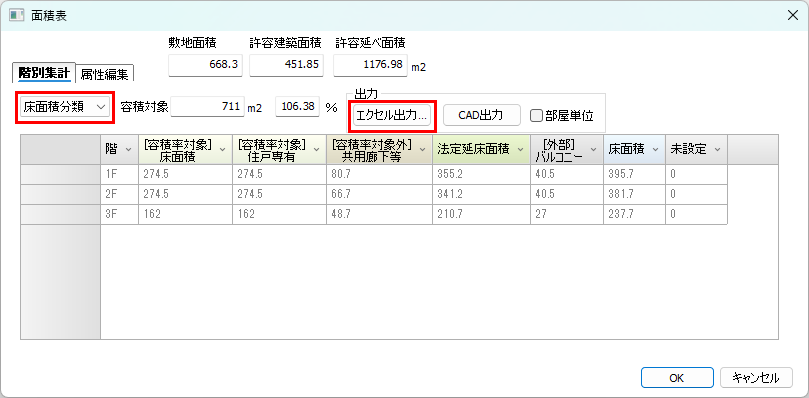Select the 2F row floor cell
The height and width of the screenshot is (398, 809).
tap(119, 195)
